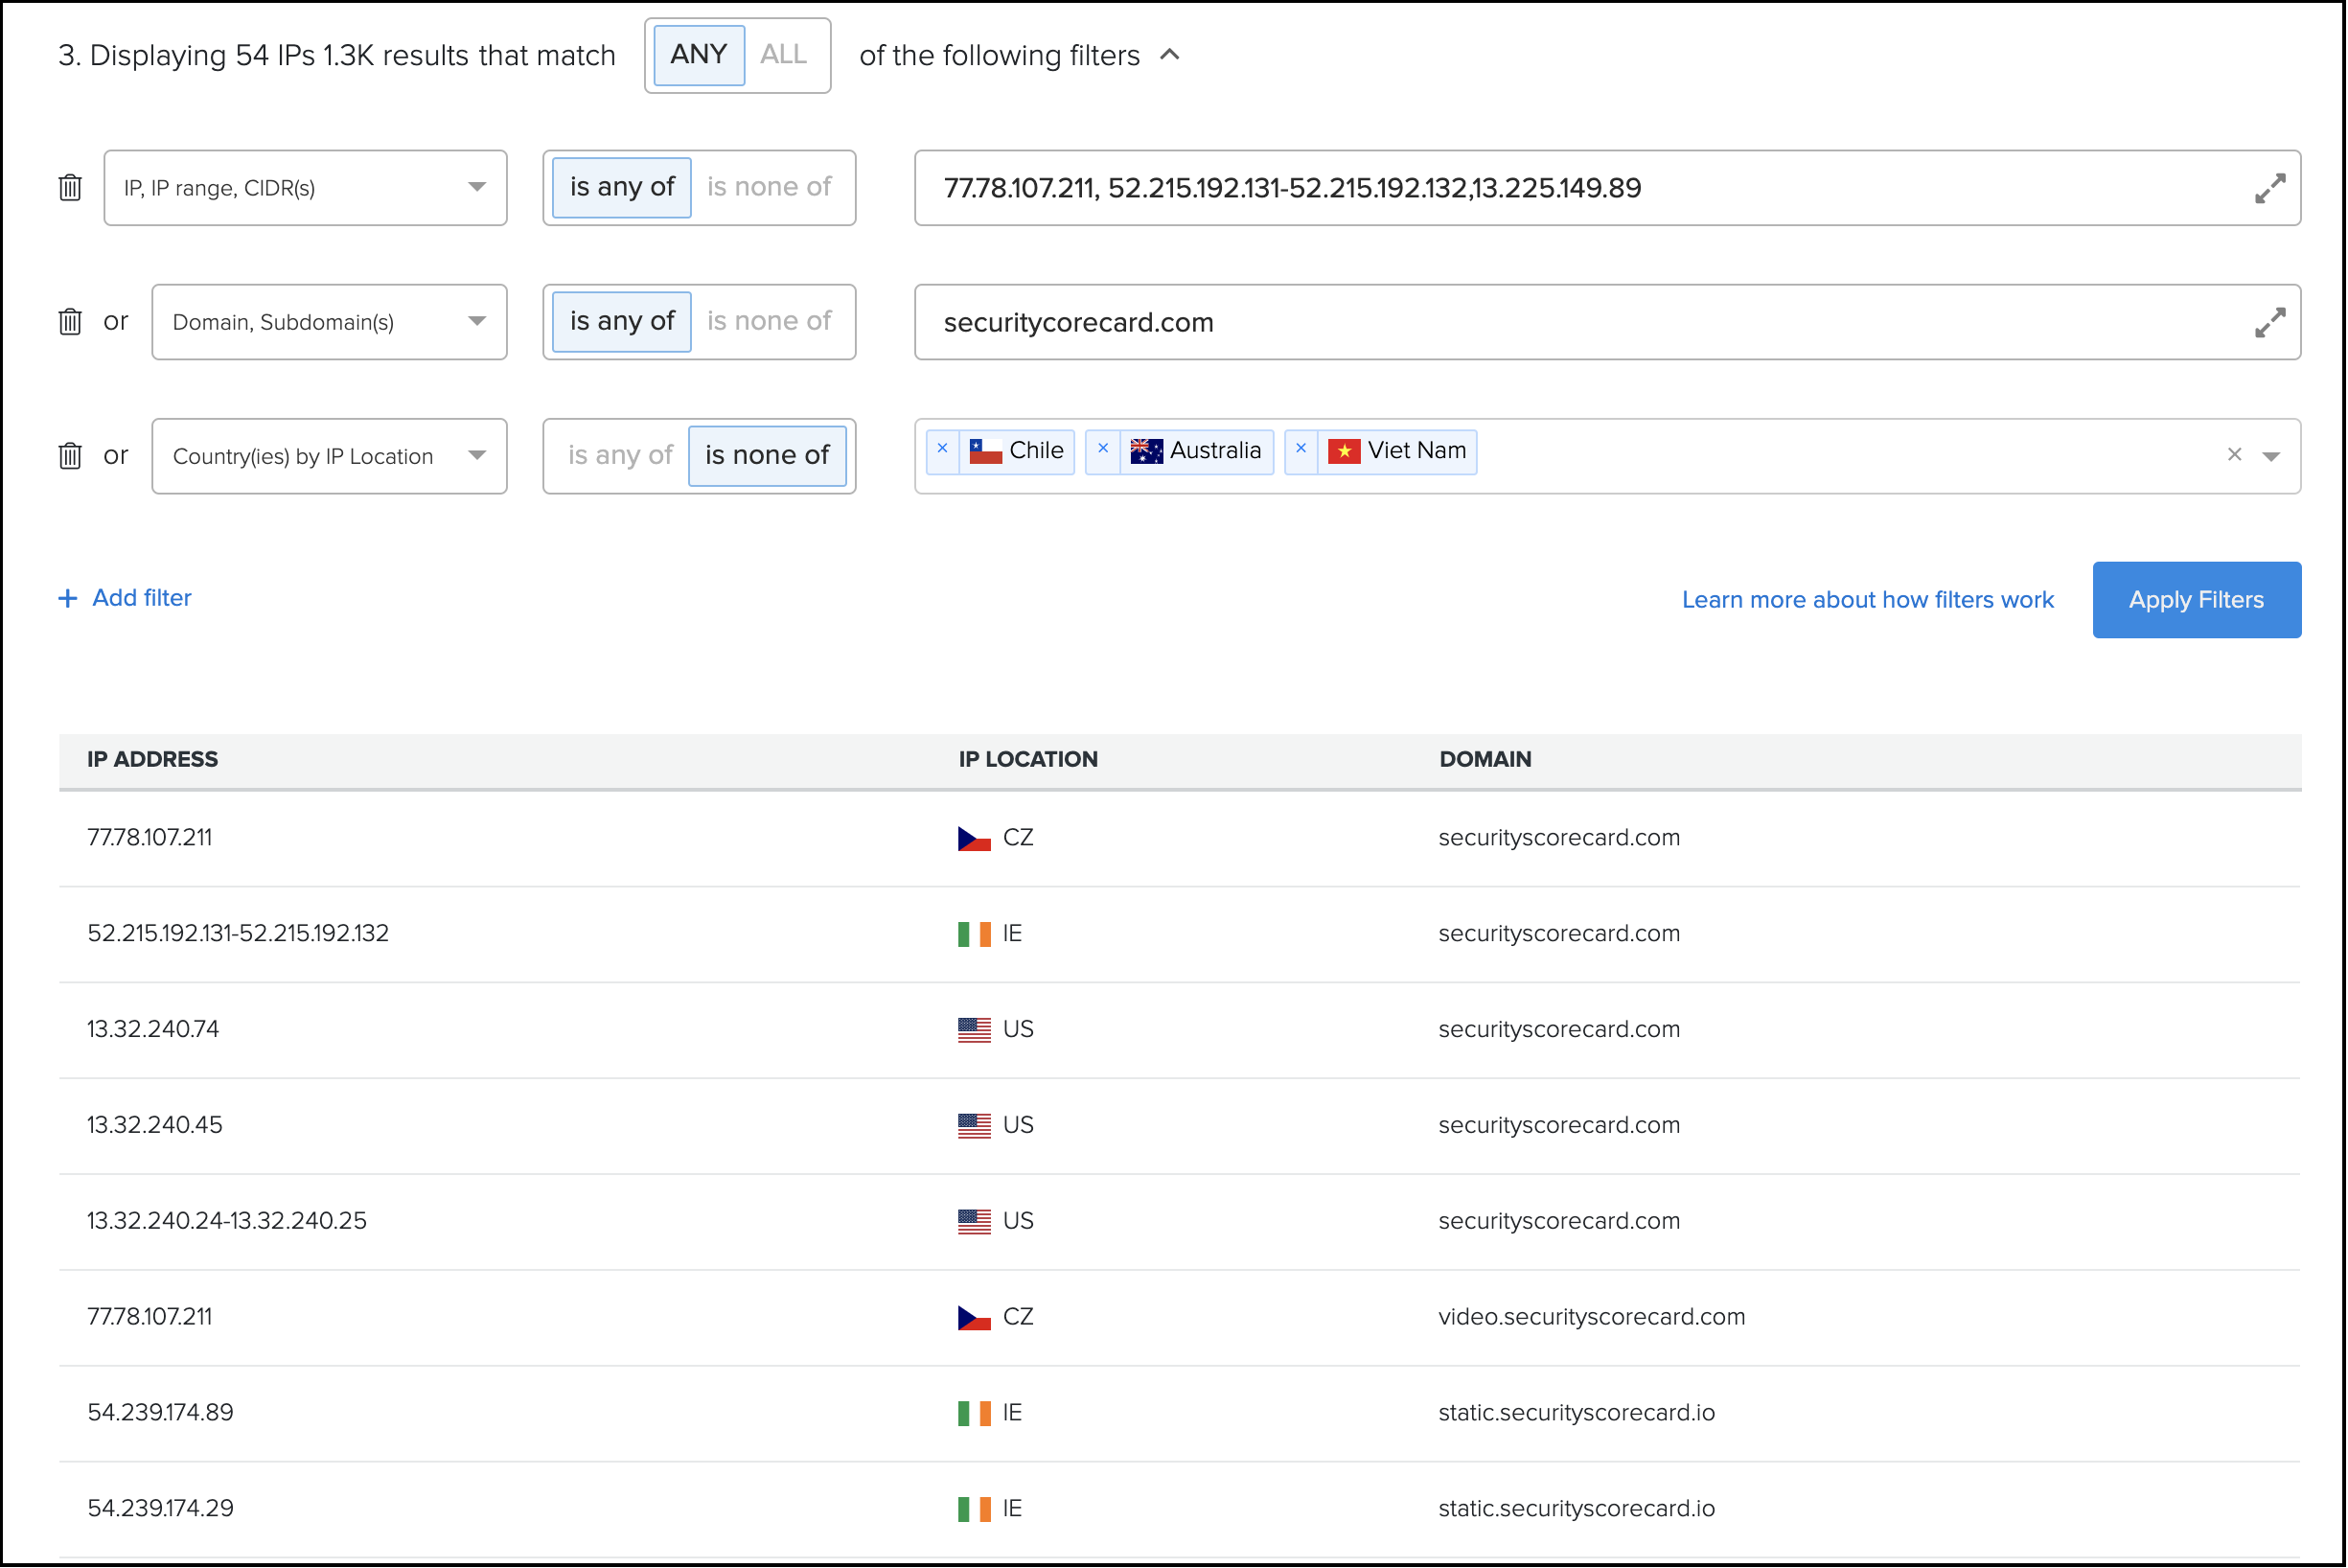Open 'Country(ies) by IP Location' dropdown

[330, 456]
